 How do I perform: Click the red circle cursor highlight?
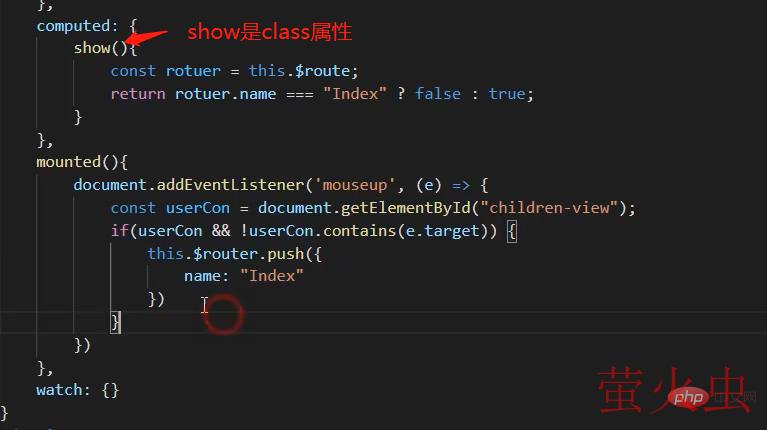tap(224, 315)
